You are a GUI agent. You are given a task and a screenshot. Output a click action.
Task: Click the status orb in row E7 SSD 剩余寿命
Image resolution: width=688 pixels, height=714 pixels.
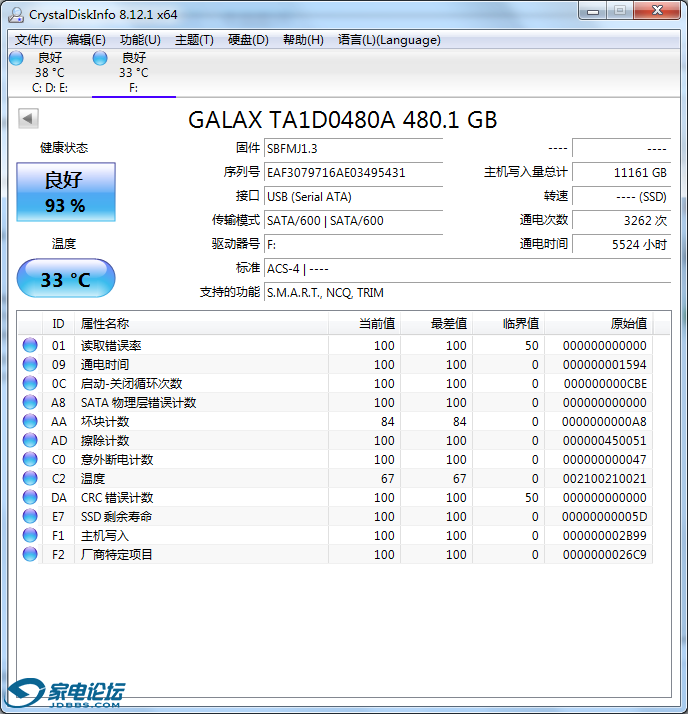[x=30, y=516]
